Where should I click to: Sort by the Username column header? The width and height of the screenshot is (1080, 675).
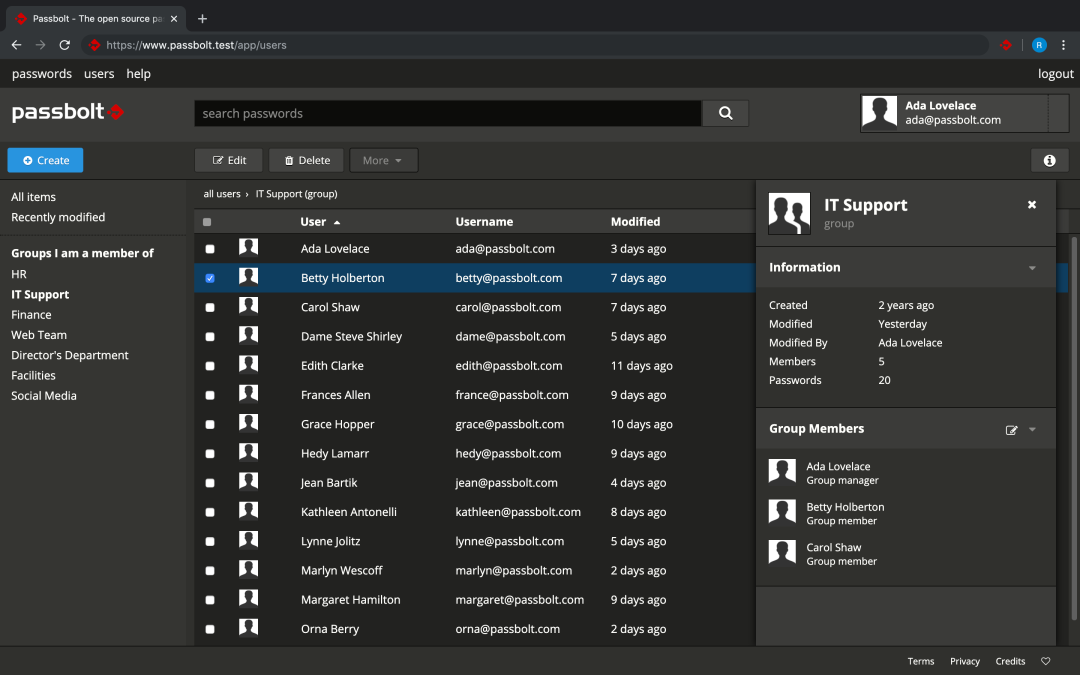point(484,222)
